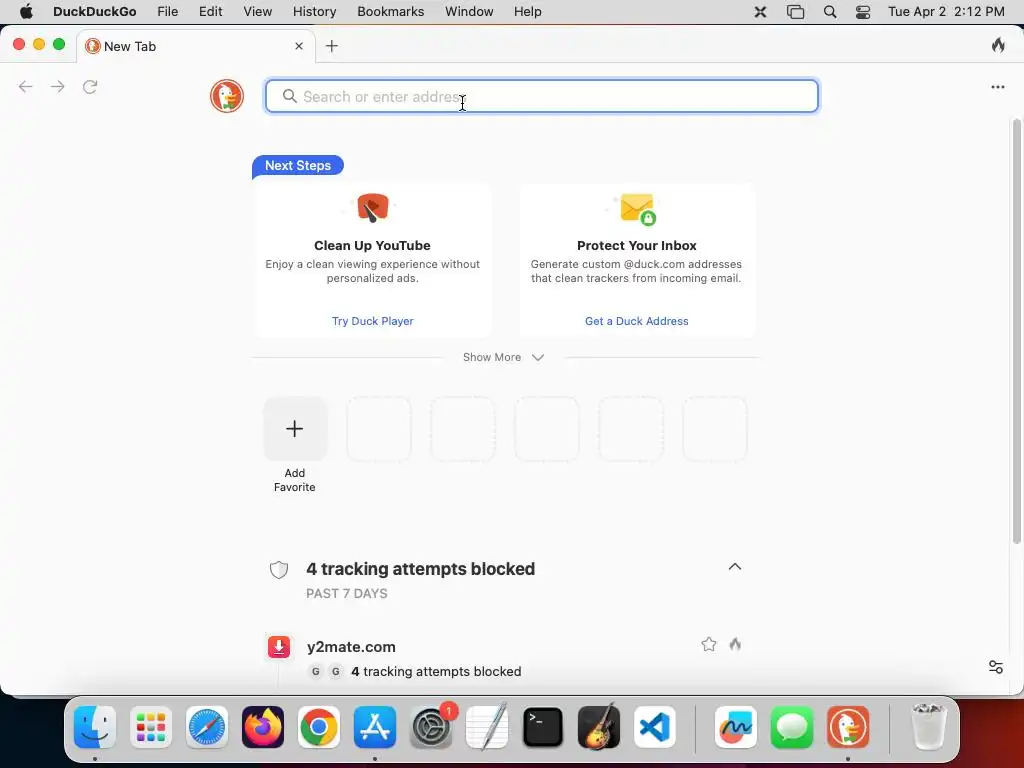The width and height of the screenshot is (1024, 768).
Task: Click Try Duck Player link
Action: [x=372, y=321]
